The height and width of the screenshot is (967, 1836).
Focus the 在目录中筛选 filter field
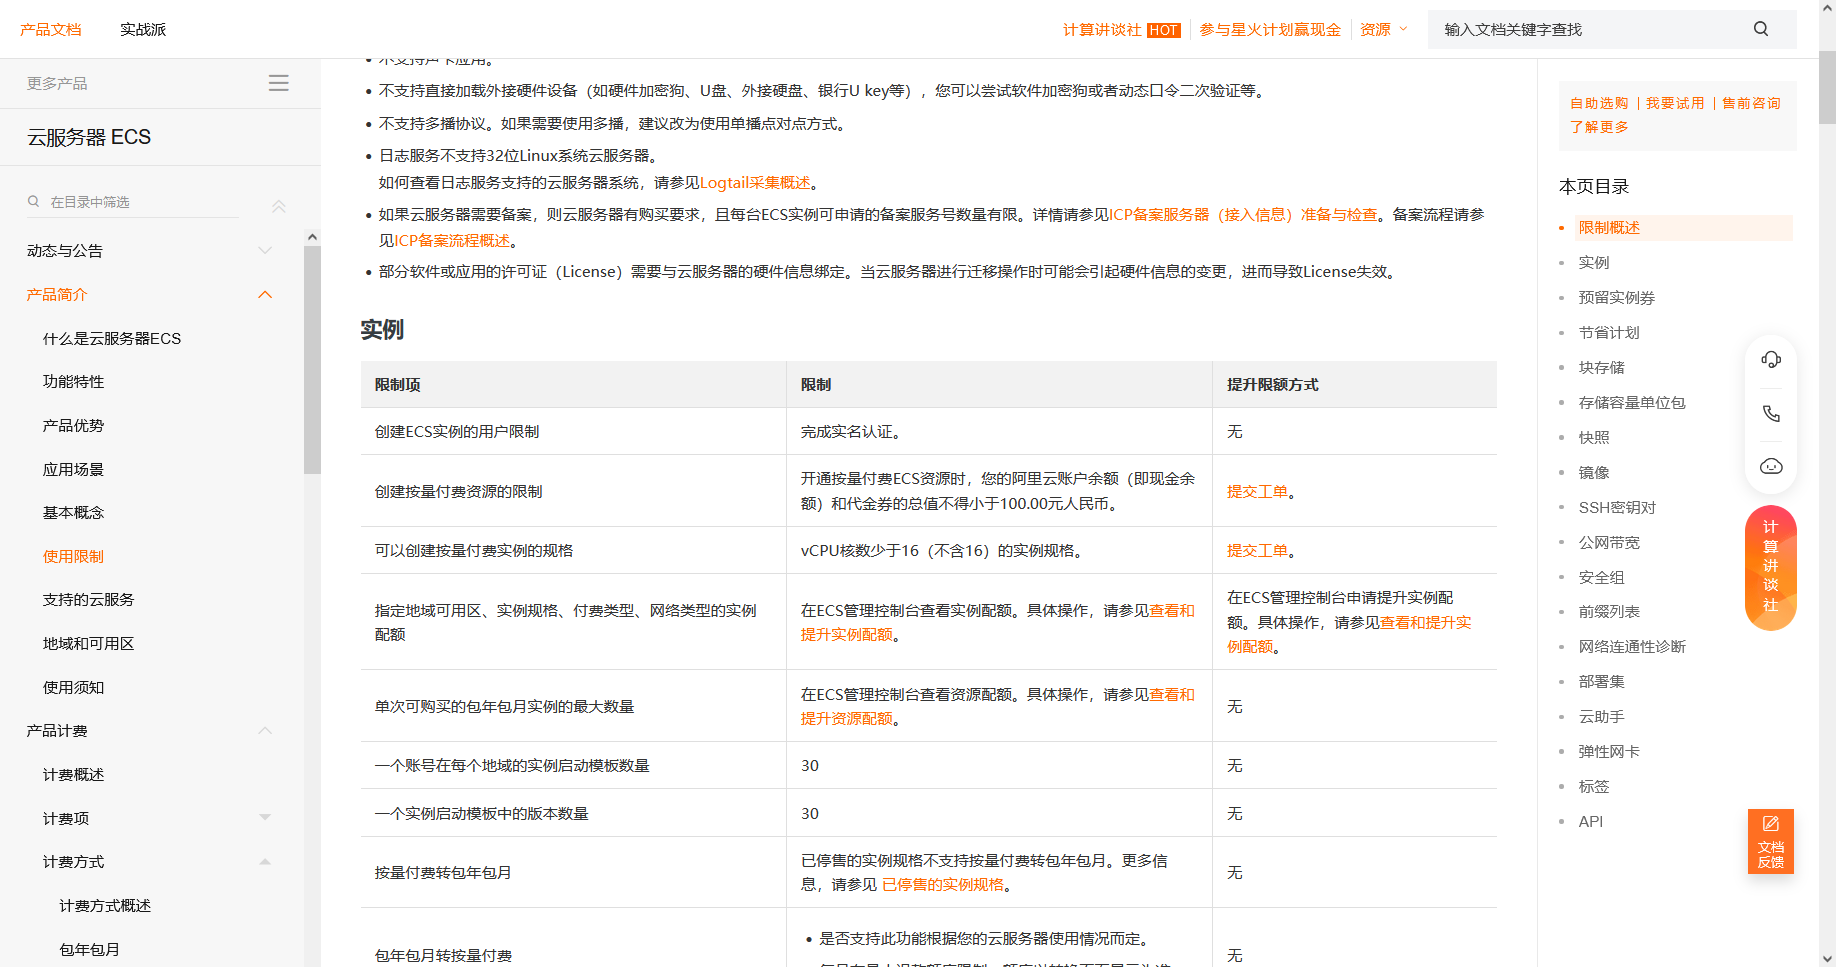point(144,201)
